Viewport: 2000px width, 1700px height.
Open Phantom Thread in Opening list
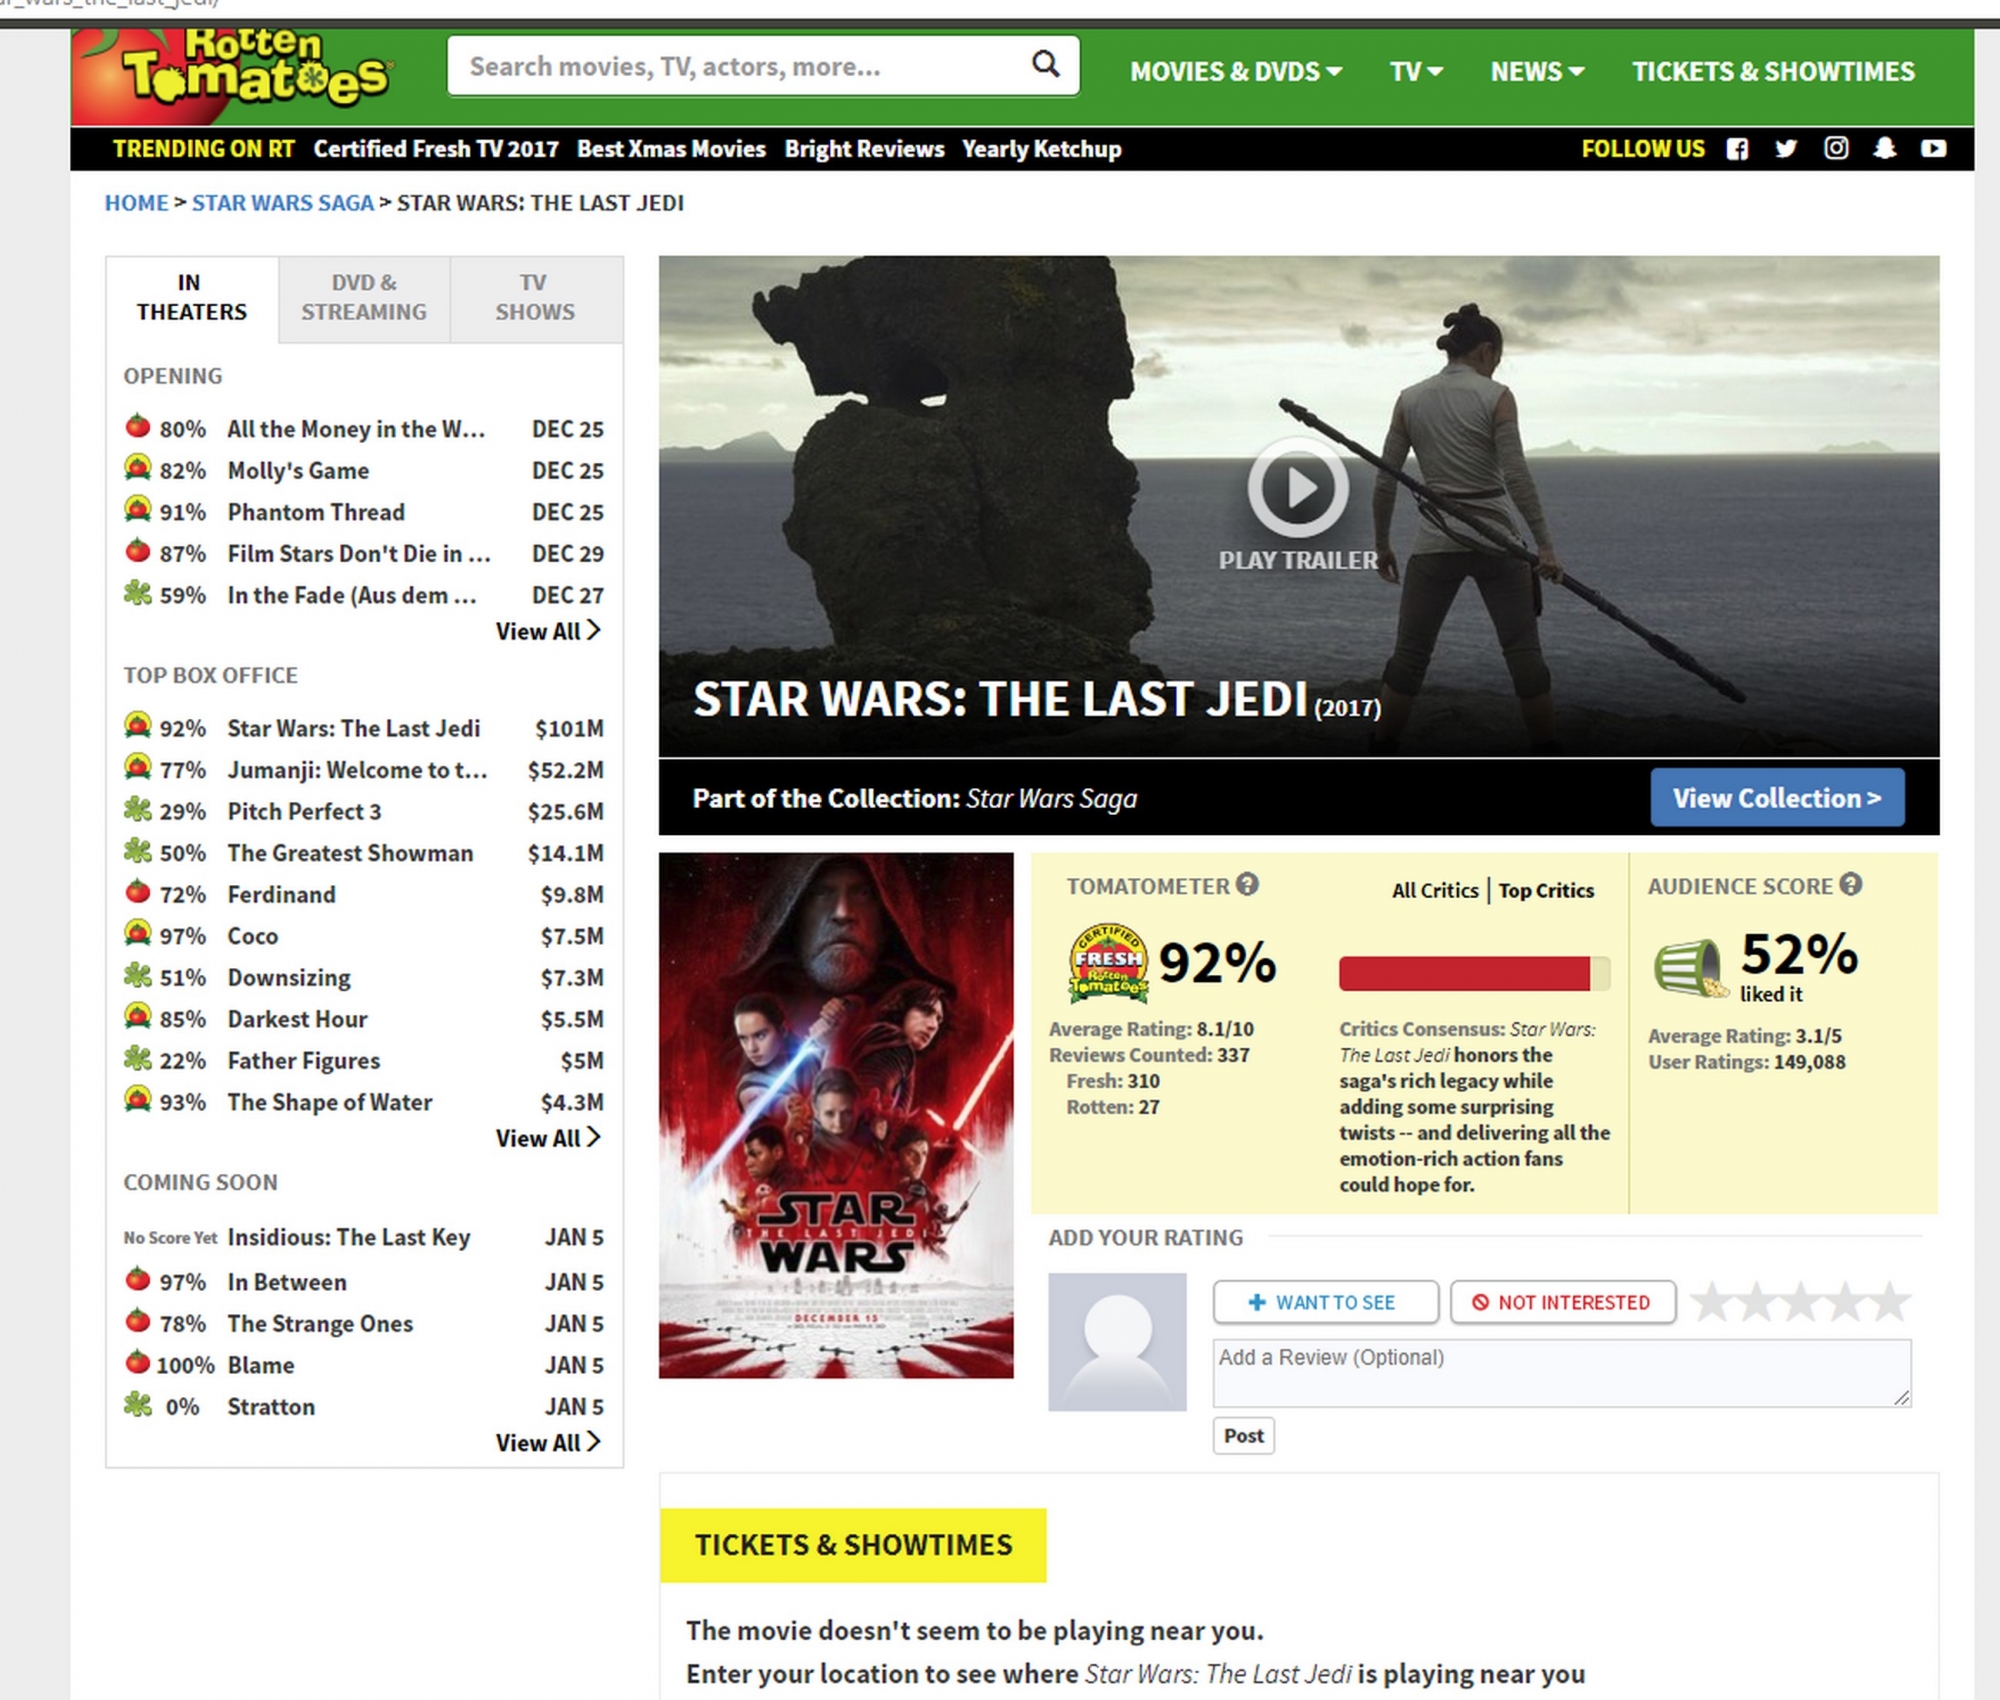click(x=316, y=512)
